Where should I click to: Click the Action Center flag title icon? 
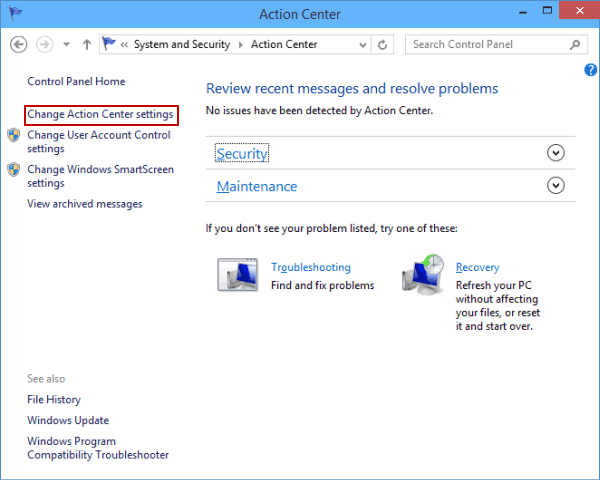15,13
